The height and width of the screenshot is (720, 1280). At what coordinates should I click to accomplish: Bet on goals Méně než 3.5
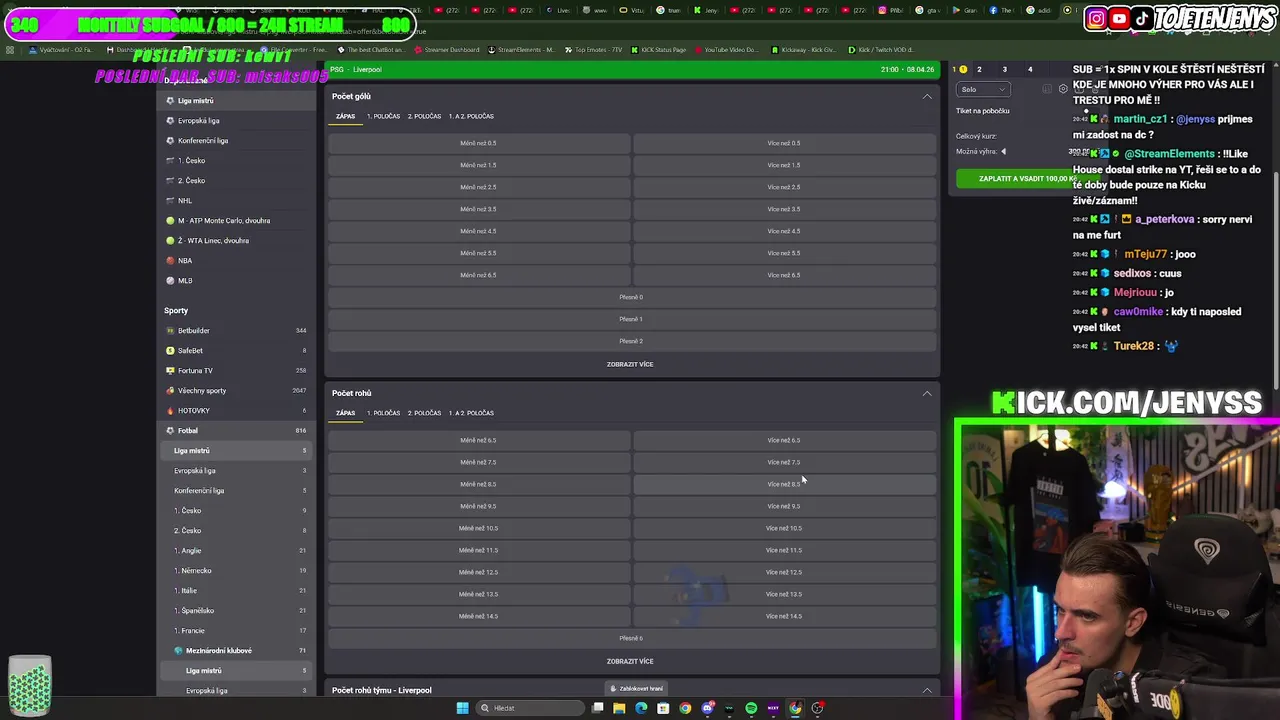tap(478, 209)
